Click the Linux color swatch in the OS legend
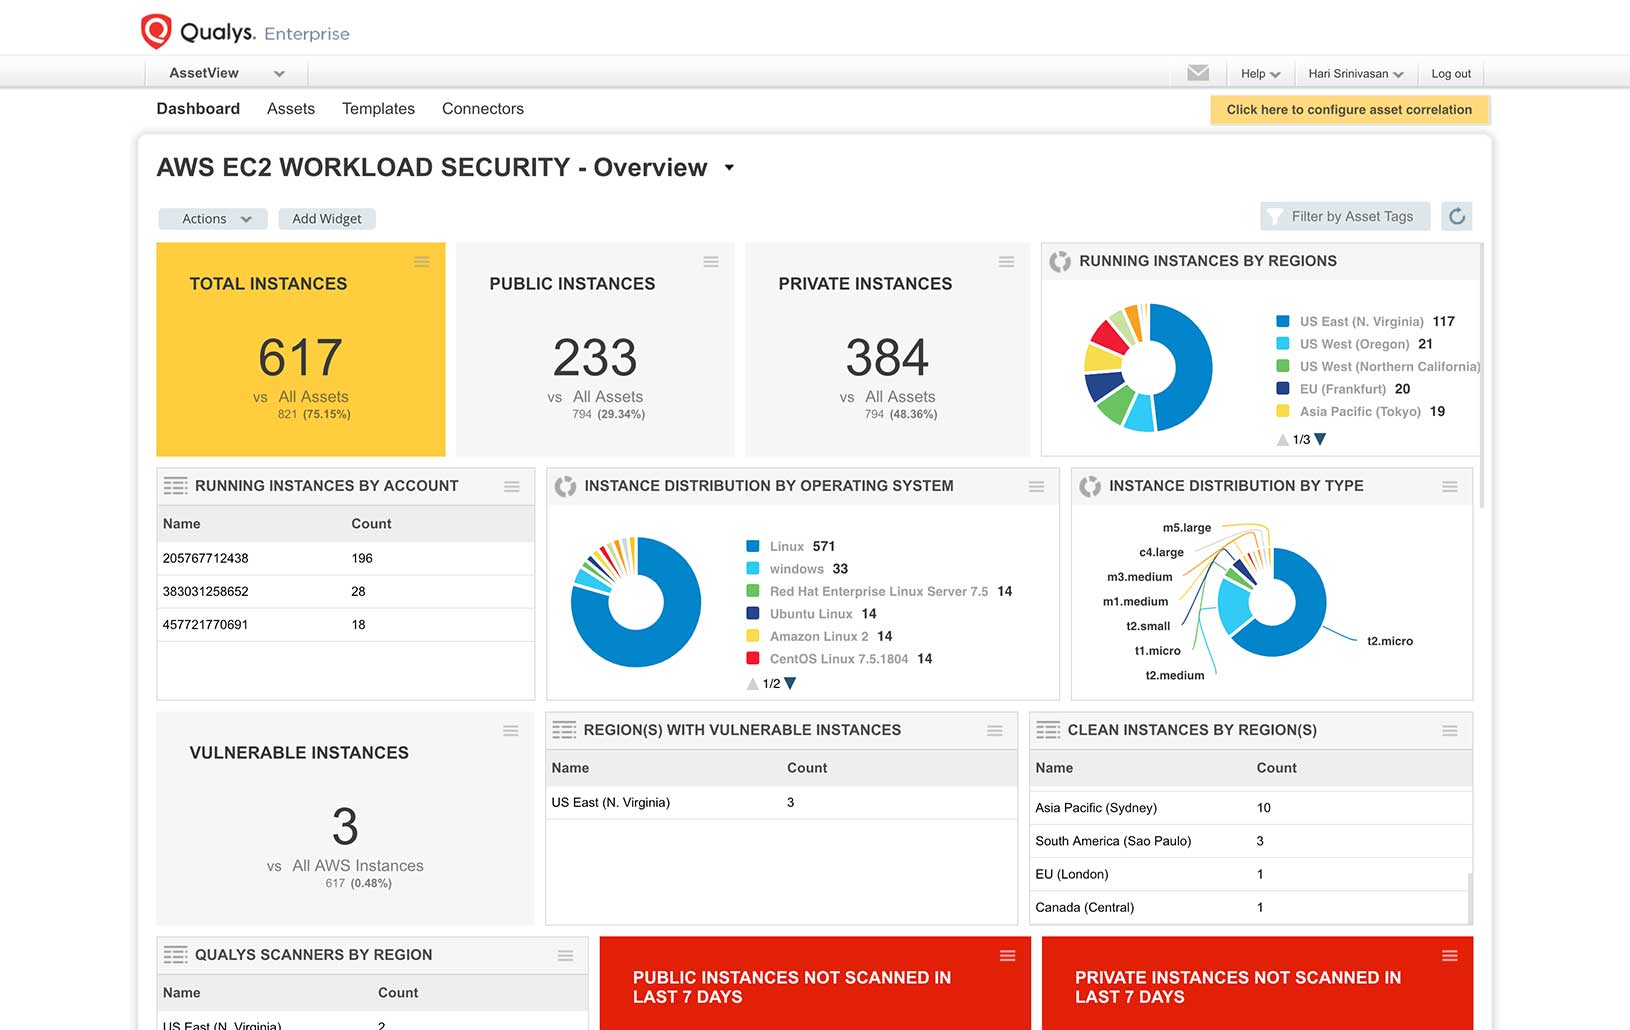 tap(751, 546)
